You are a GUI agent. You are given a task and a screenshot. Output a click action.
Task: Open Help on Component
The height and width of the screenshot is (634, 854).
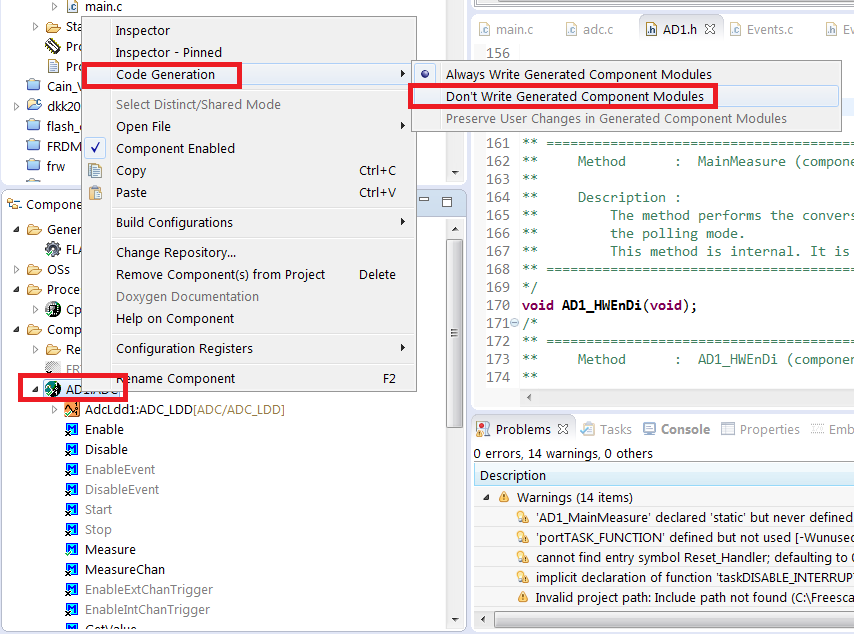point(175,319)
